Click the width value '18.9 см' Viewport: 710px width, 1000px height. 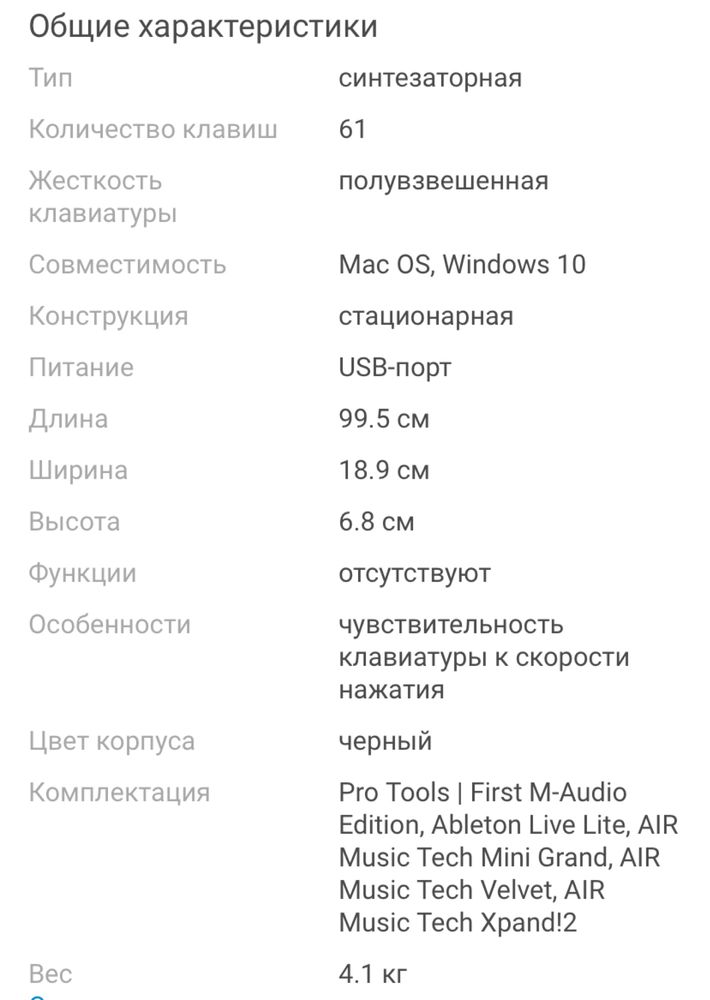click(x=384, y=471)
